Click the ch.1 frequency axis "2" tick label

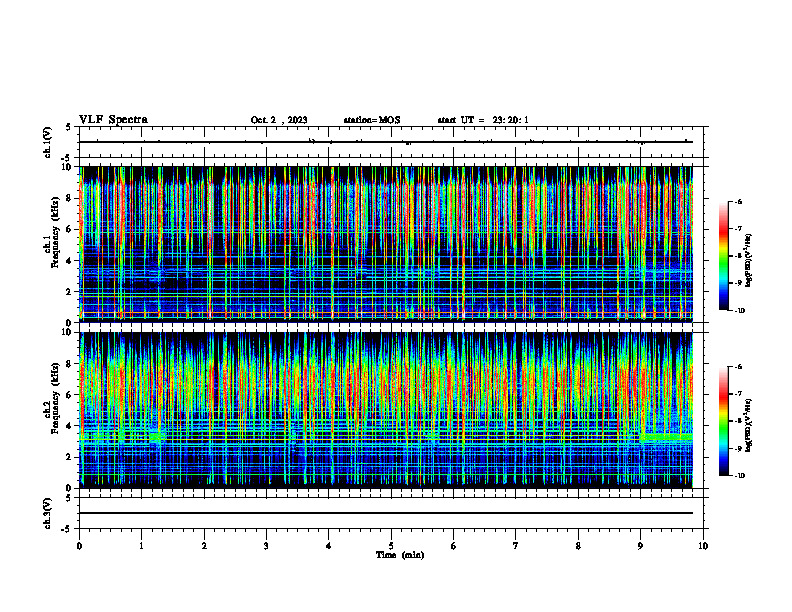[x=70, y=291]
